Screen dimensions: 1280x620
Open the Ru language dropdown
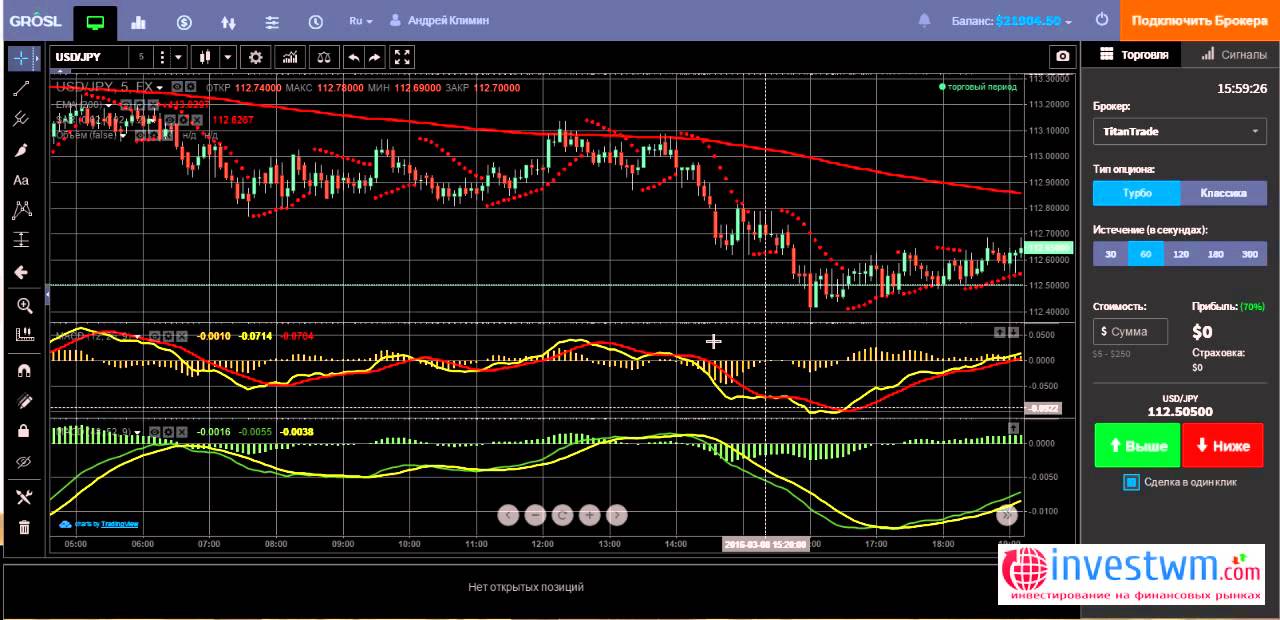[360, 20]
